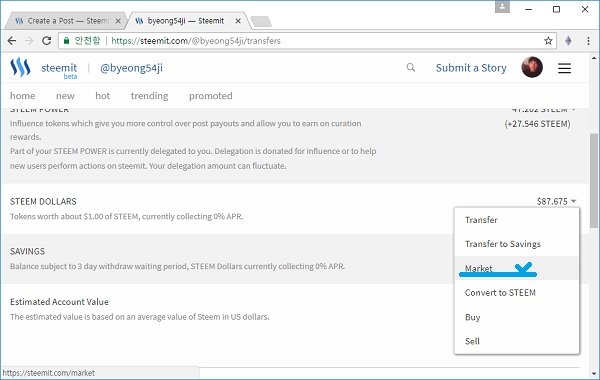Click the scrollbar down arrow
Viewport: 600px width, 380px height.
593,373
